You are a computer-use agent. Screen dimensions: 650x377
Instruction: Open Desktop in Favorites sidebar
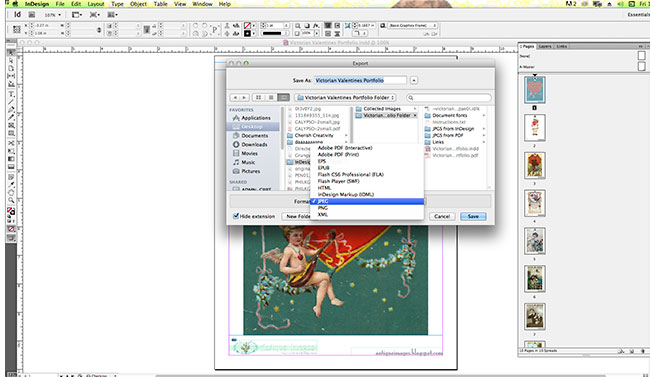click(x=252, y=126)
